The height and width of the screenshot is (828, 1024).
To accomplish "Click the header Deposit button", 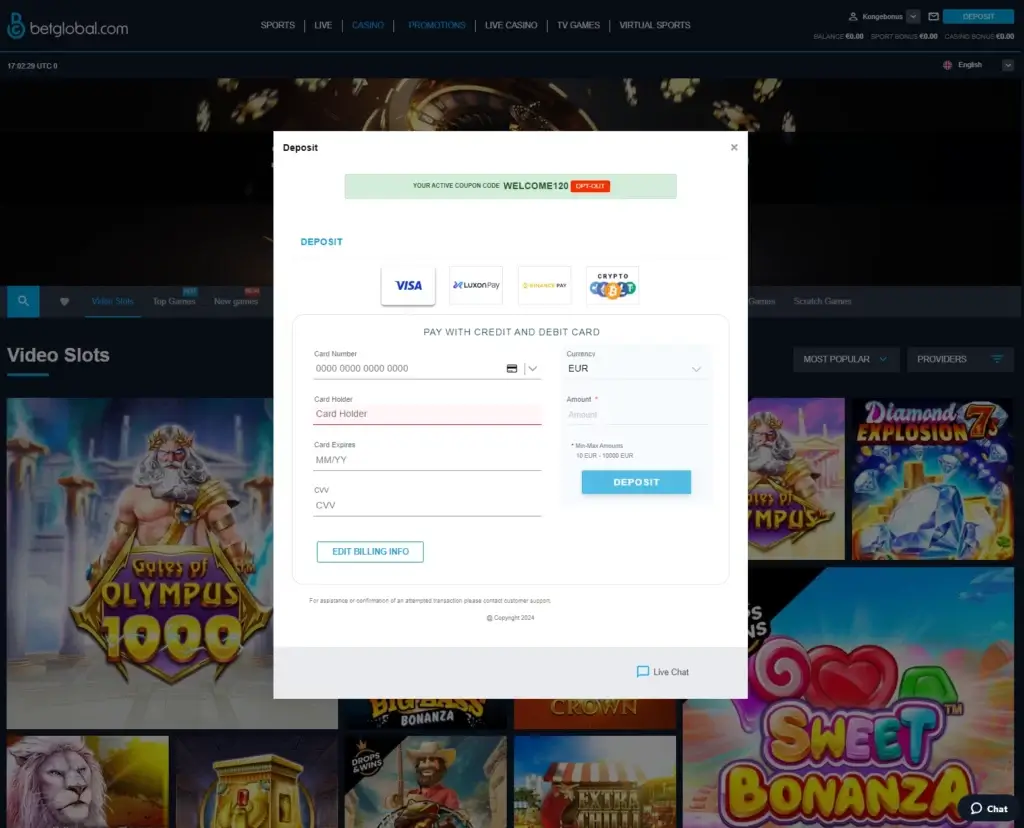I will pyautogui.click(x=978, y=17).
